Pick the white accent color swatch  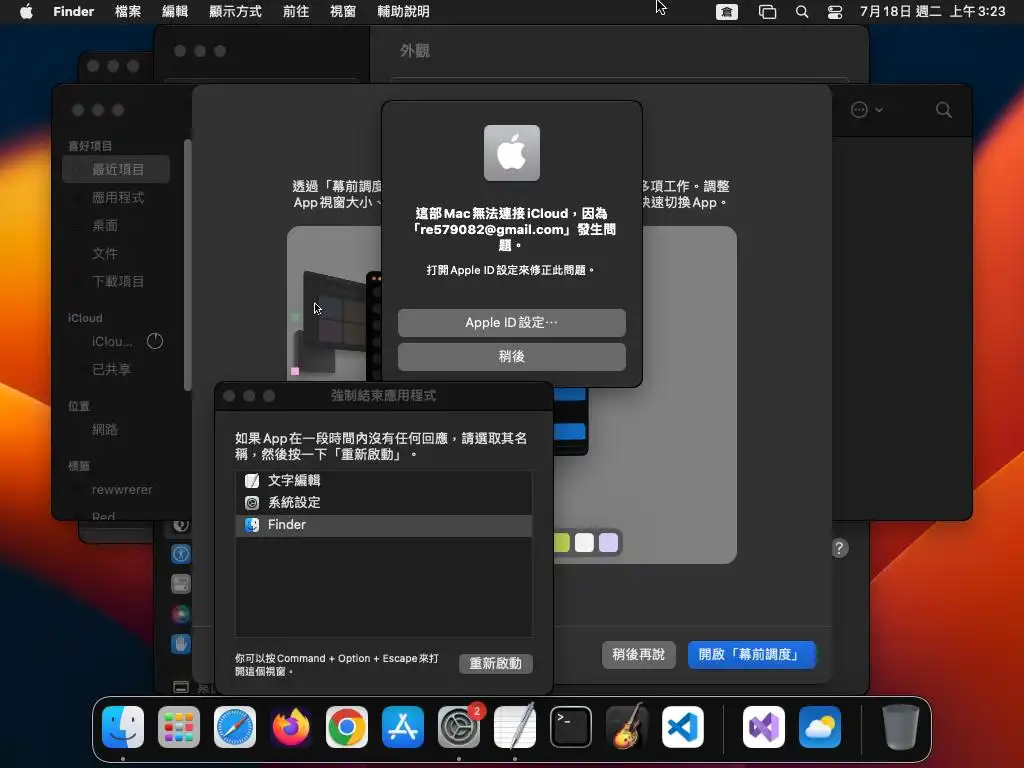(584, 543)
